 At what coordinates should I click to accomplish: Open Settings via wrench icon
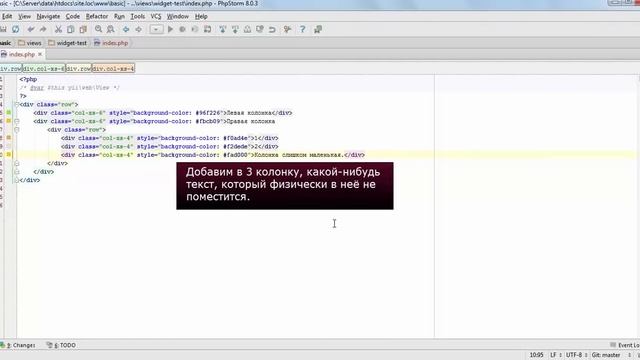[x=287, y=29]
